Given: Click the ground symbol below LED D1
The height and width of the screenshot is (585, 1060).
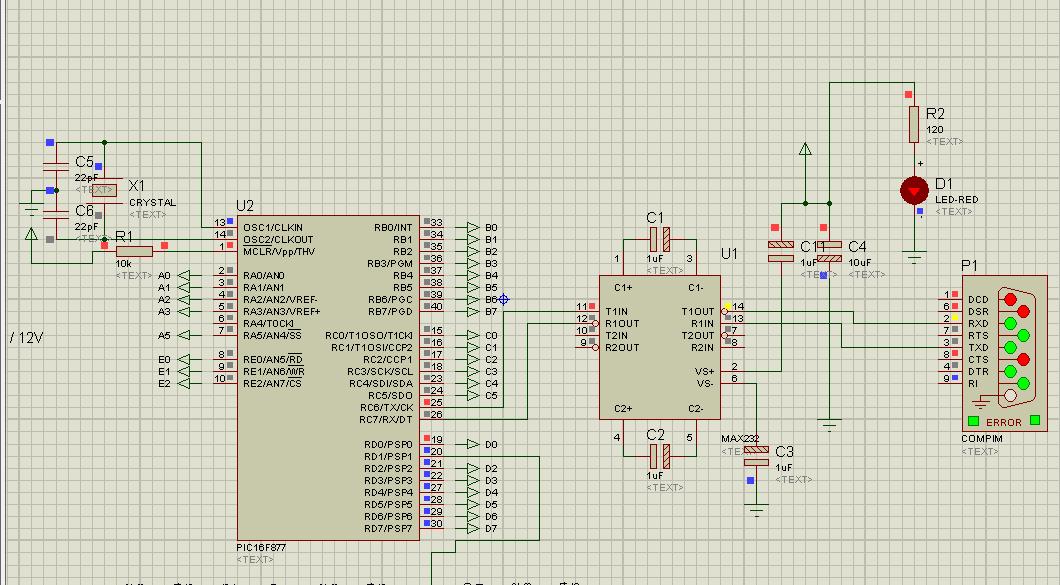Looking at the screenshot, I should point(914,257).
